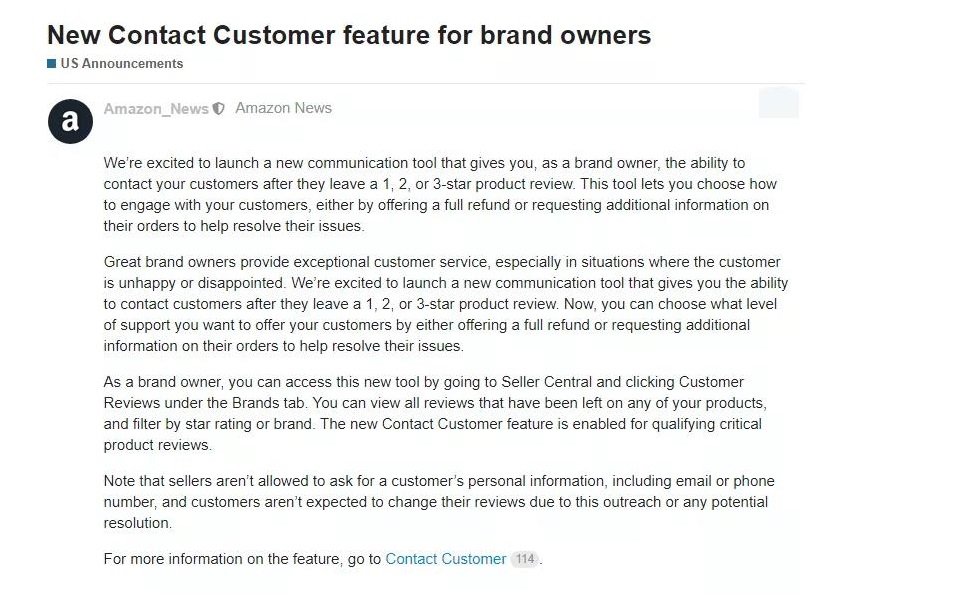This screenshot has height=595, width=956.
Task: Click the moderator shield icon beside Amazon_News
Action: pyautogui.click(x=219, y=109)
